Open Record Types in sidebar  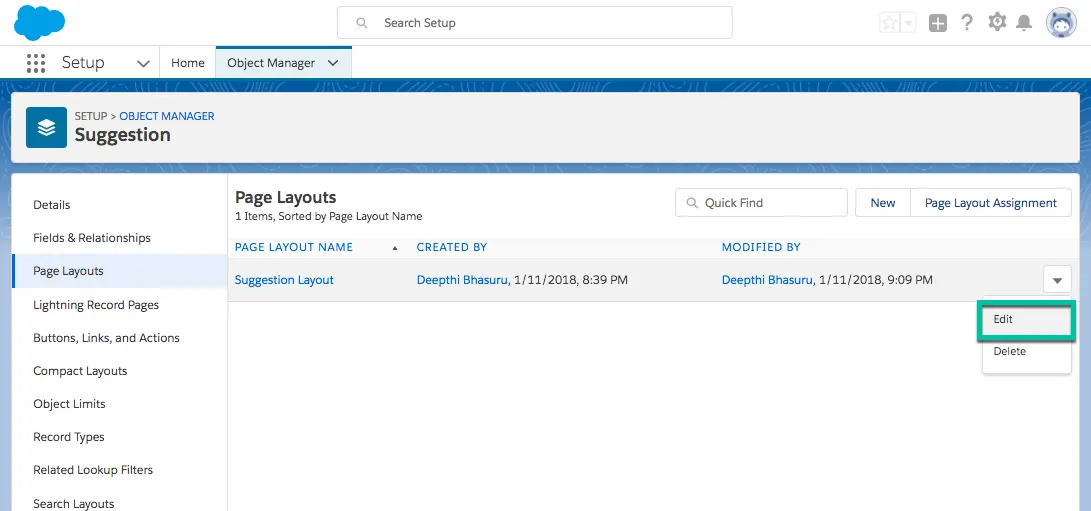[69, 437]
